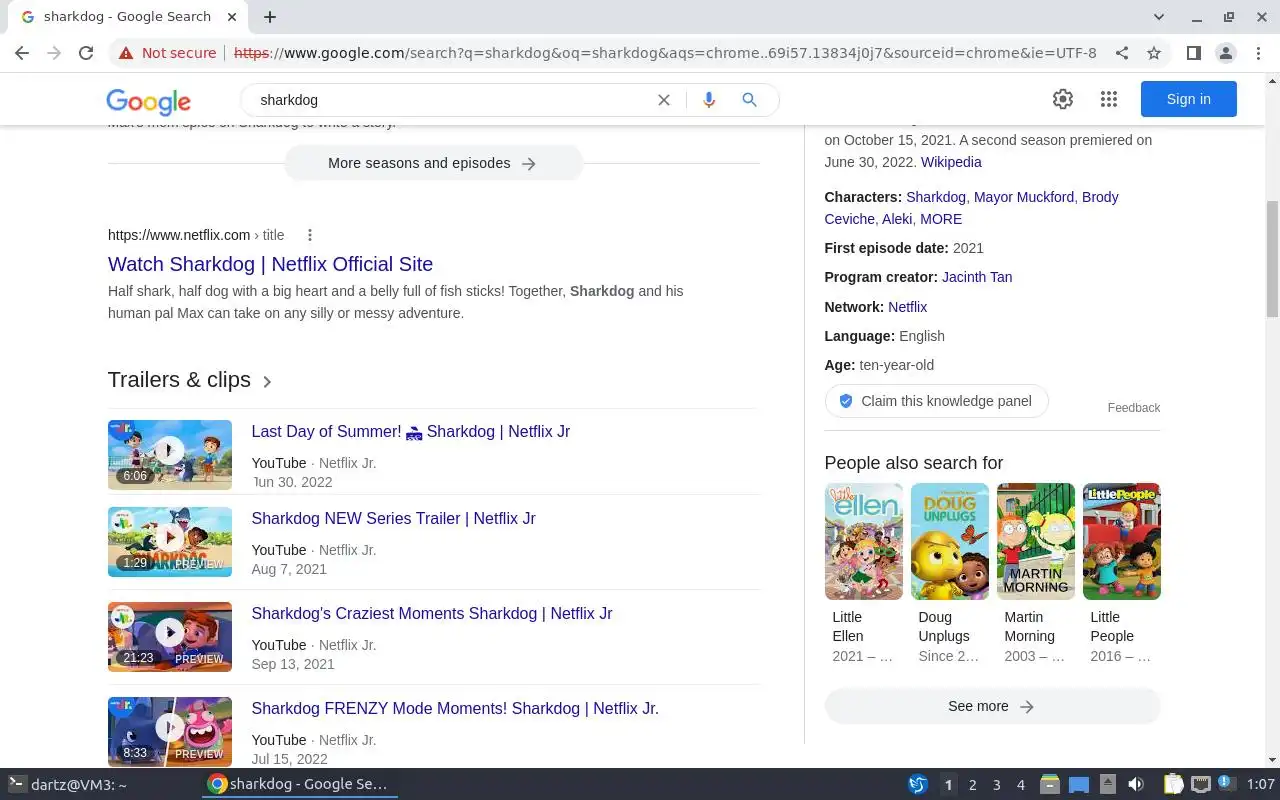Share this page from the address bar
The height and width of the screenshot is (800, 1280).
(1122, 53)
